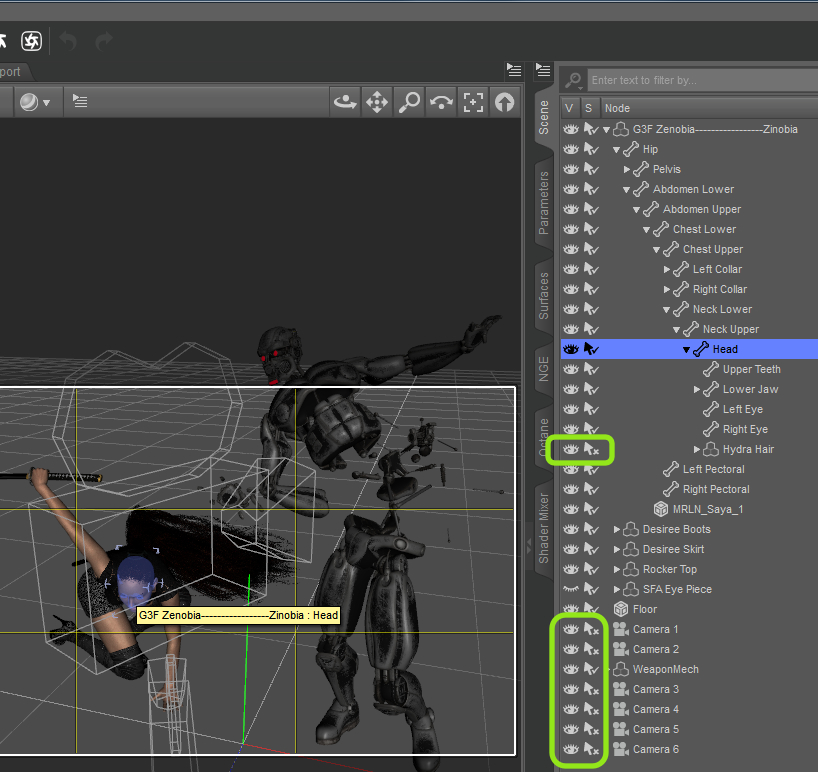Screen dimensions: 818x772
Task: Click the orbit camera rotate icon
Action: (345, 101)
